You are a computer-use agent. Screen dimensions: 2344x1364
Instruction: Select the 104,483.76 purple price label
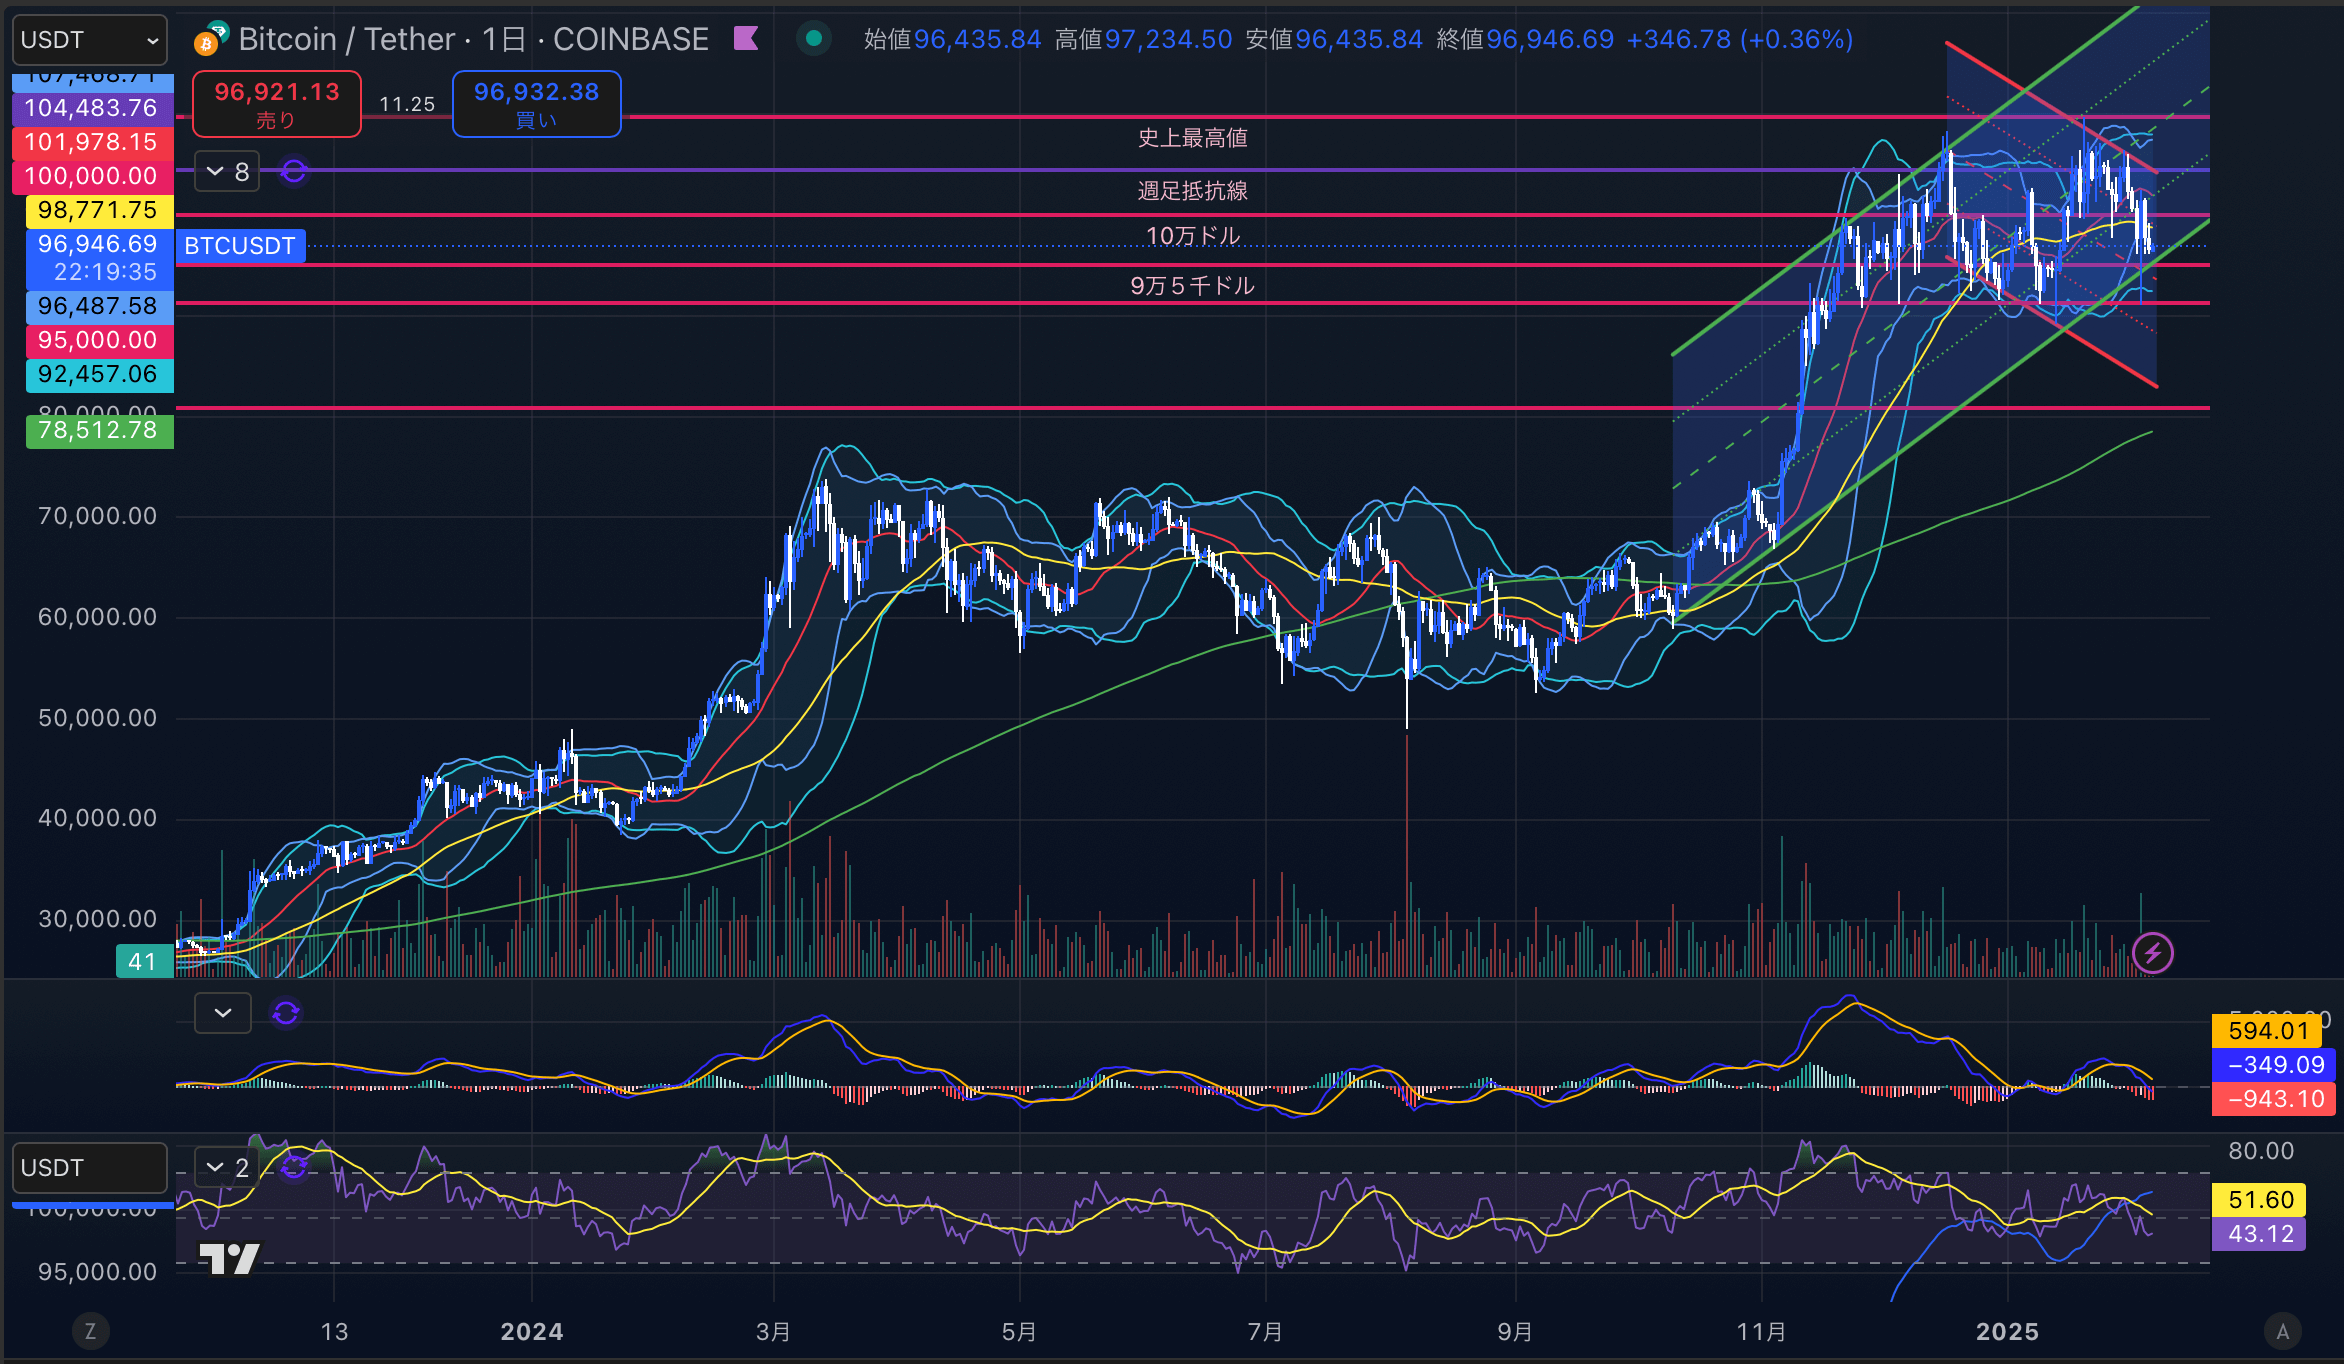[92, 108]
